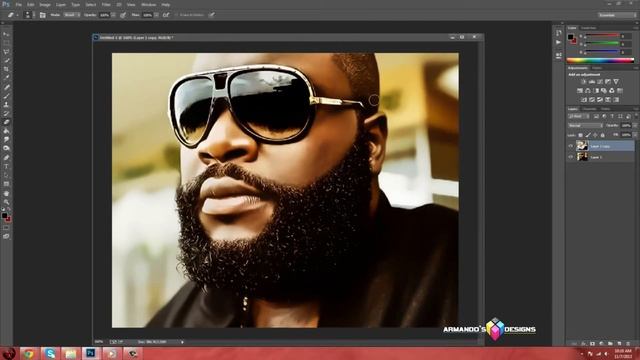The height and width of the screenshot is (360, 640).
Task: Open the layer blend mode Normal dropdown
Action: click(x=585, y=126)
